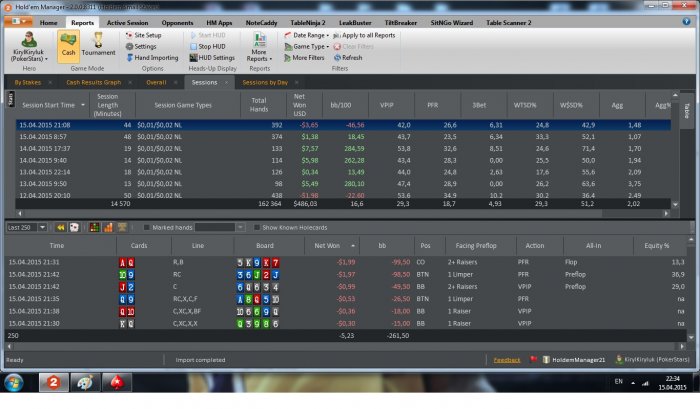Click the yellow rewind replay icon

pos(60,227)
